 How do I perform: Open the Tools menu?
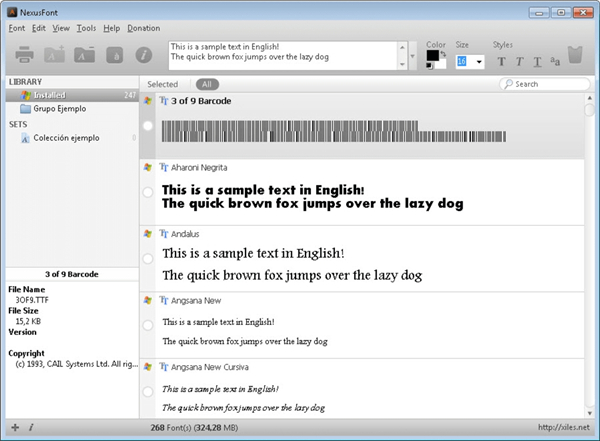pos(86,29)
